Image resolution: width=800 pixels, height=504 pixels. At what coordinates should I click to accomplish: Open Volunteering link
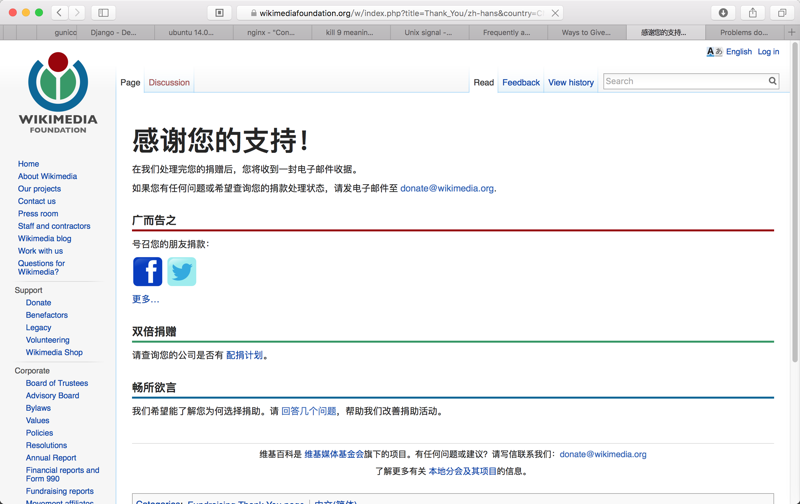tap(47, 340)
